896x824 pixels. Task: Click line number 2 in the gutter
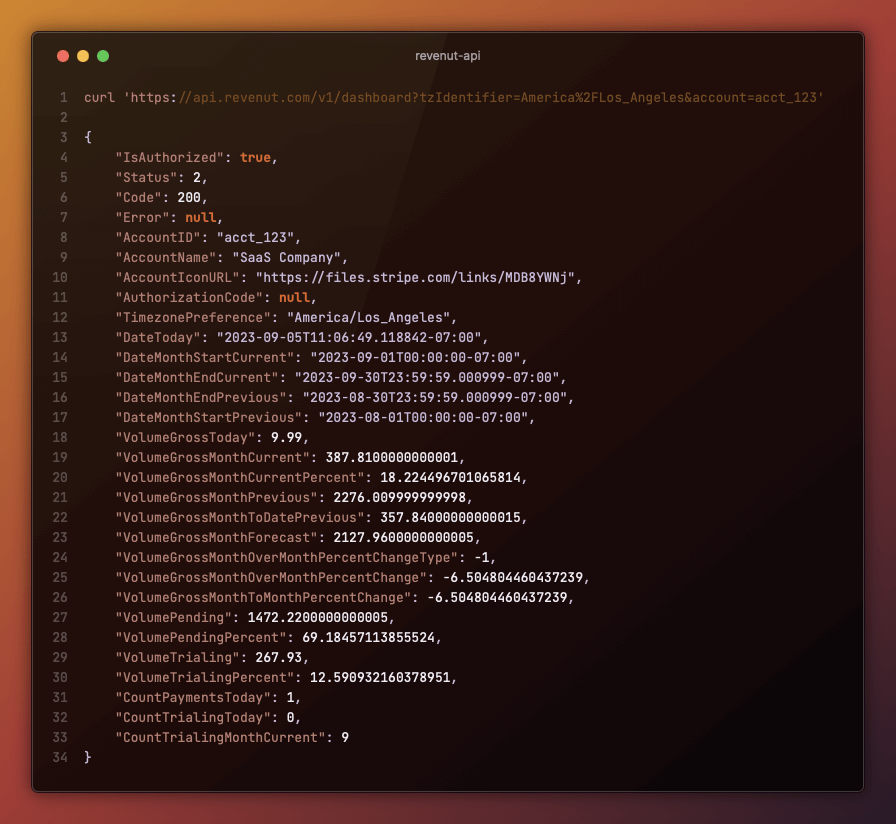[x=63, y=118]
